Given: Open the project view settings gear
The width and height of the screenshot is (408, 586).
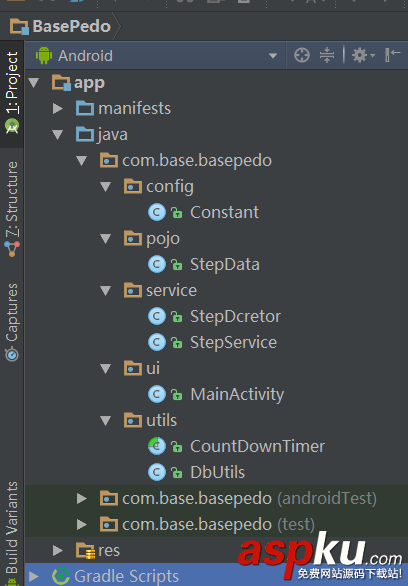Looking at the screenshot, I should [363, 55].
